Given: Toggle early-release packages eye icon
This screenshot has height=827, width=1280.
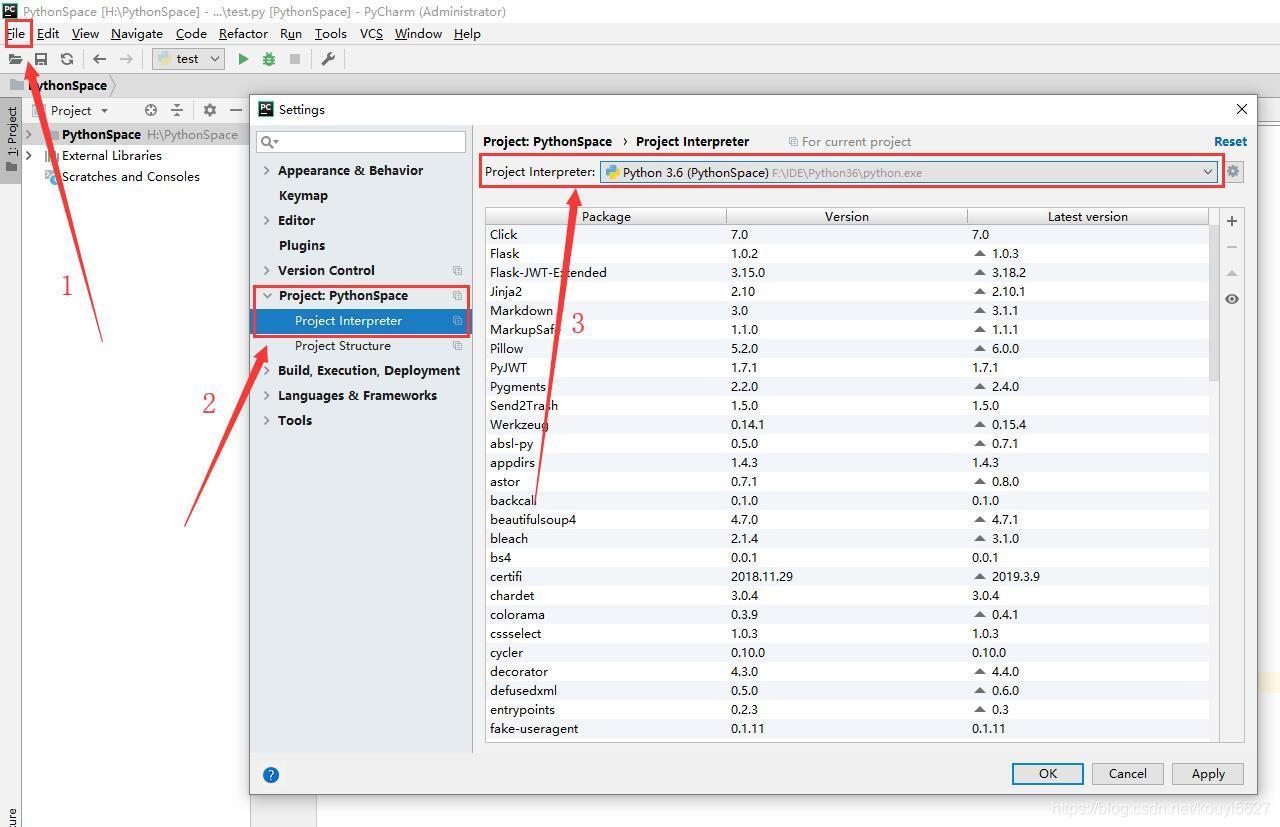Looking at the screenshot, I should click(x=1232, y=299).
